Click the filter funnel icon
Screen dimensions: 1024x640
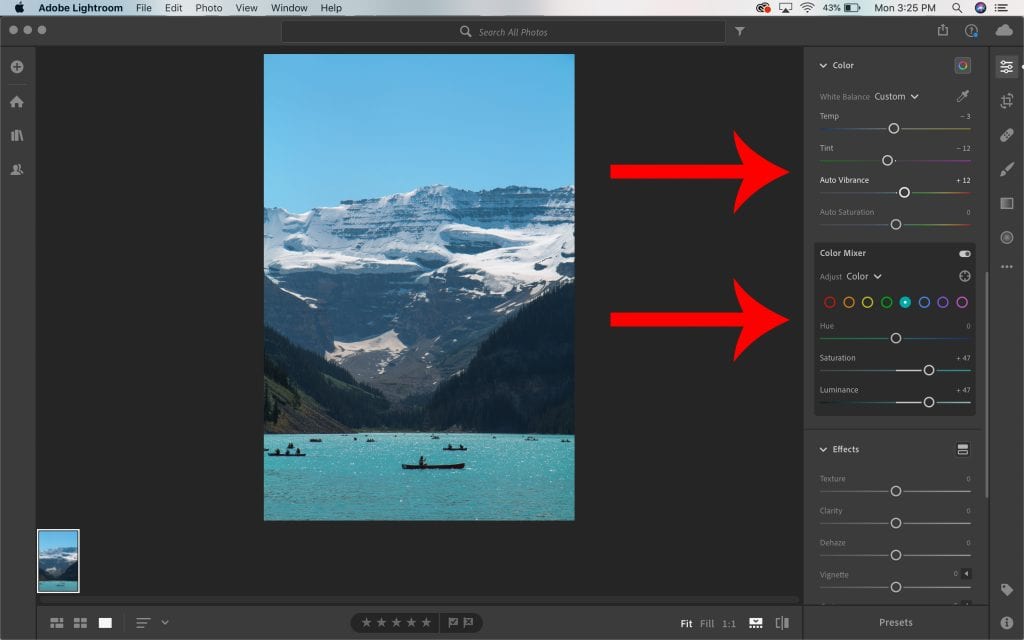pyautogui.click(x=739, y=31)
